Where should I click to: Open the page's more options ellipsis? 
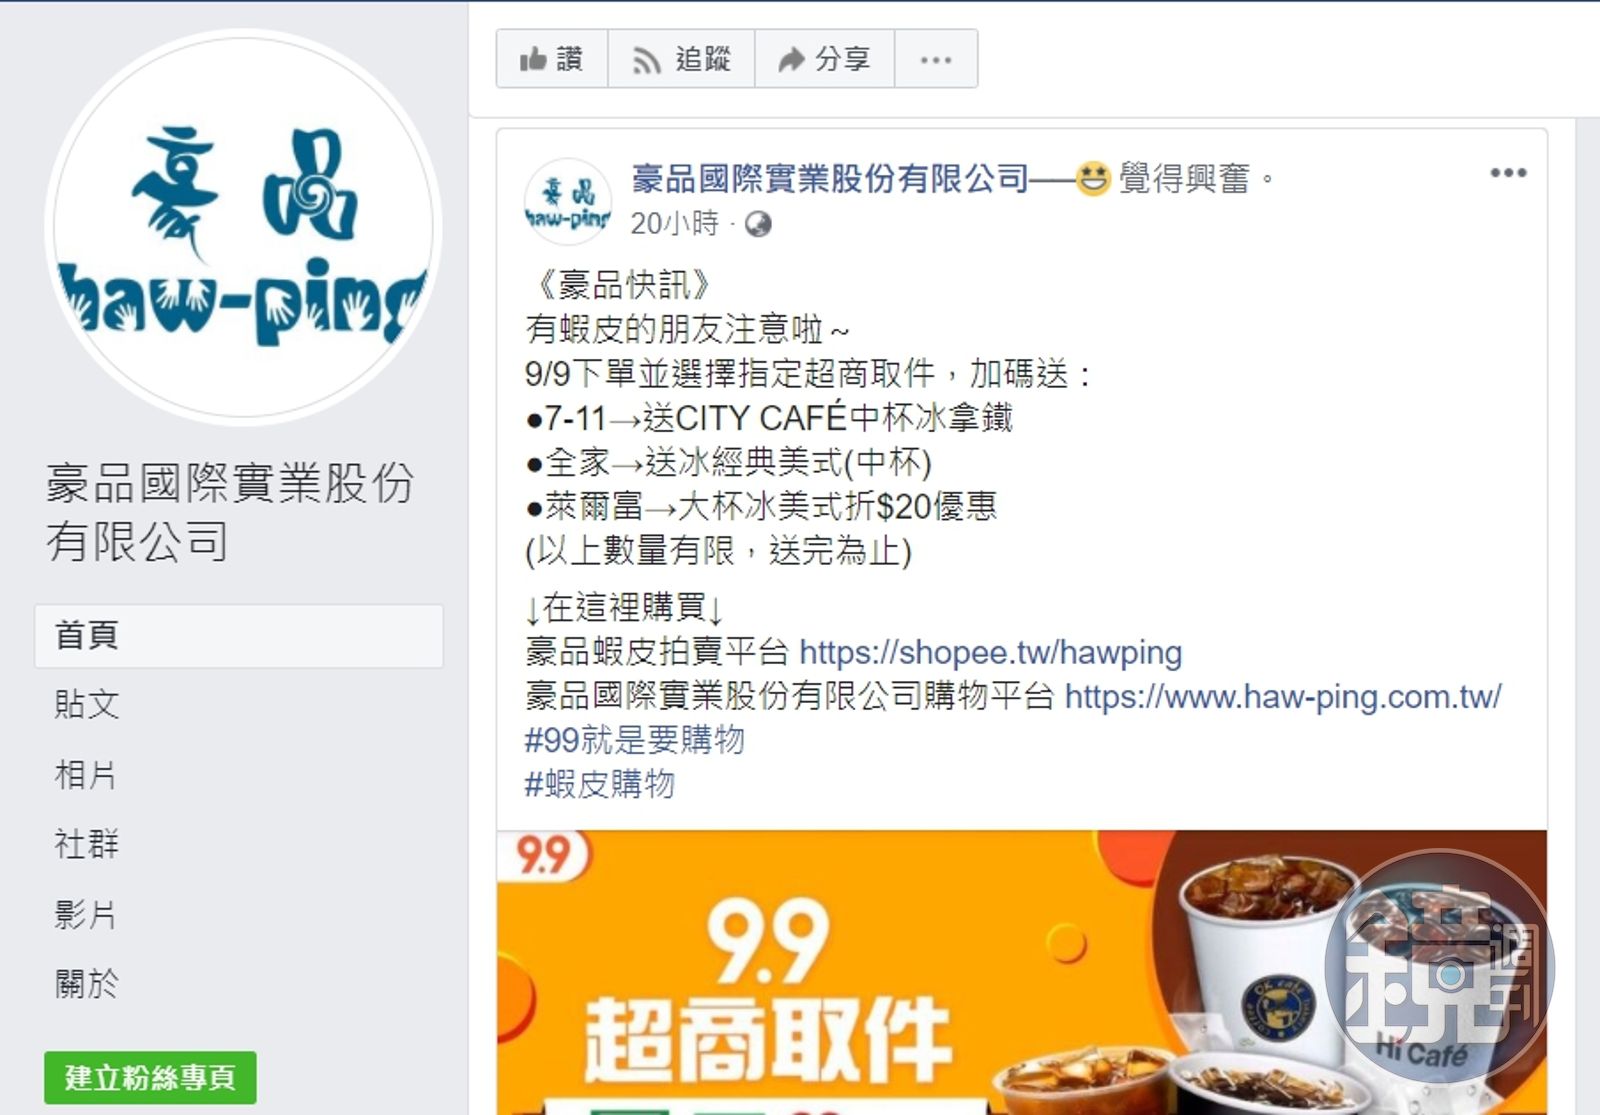pyautogui.click(x=936, y=60)
